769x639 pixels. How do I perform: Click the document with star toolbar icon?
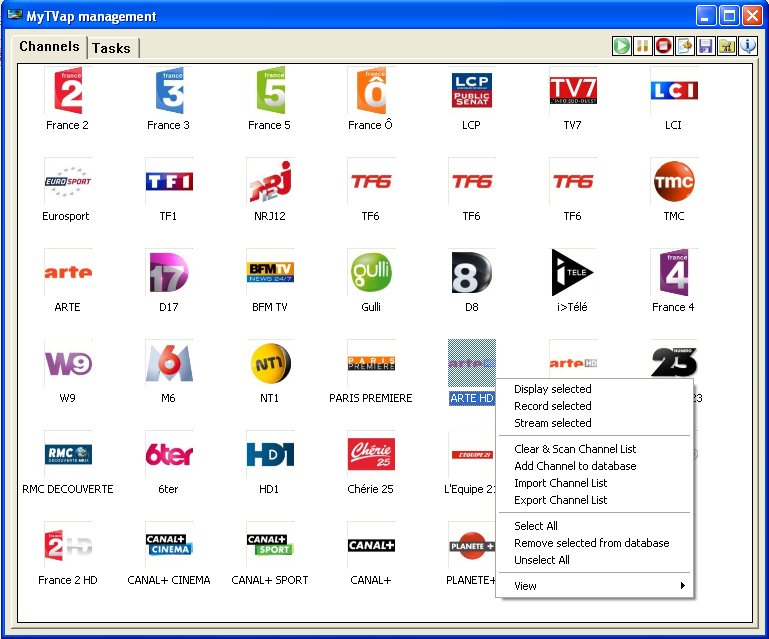(x=685, y=46)
